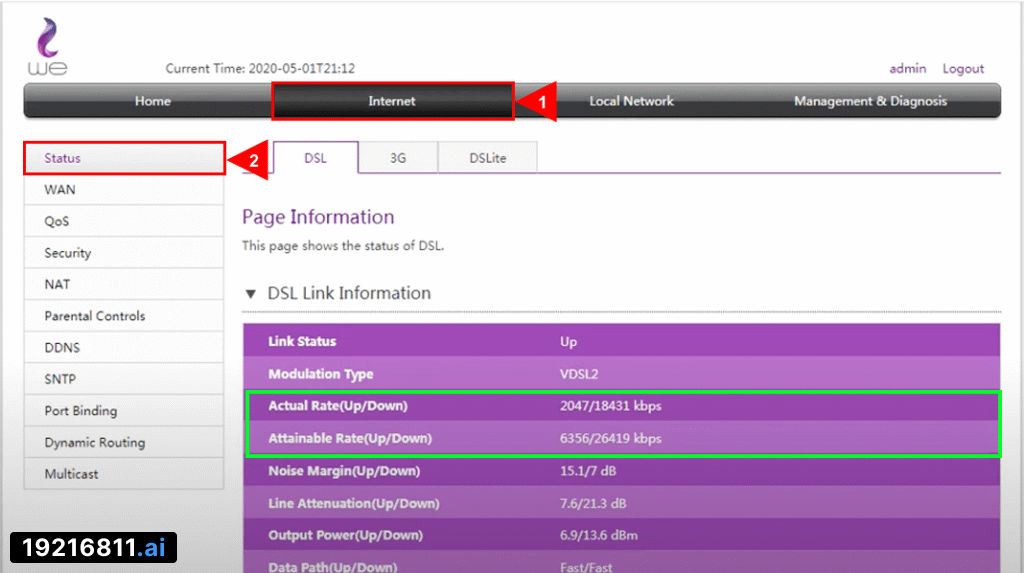
Task: Switch to the DSLite tab
Action: 488,158
